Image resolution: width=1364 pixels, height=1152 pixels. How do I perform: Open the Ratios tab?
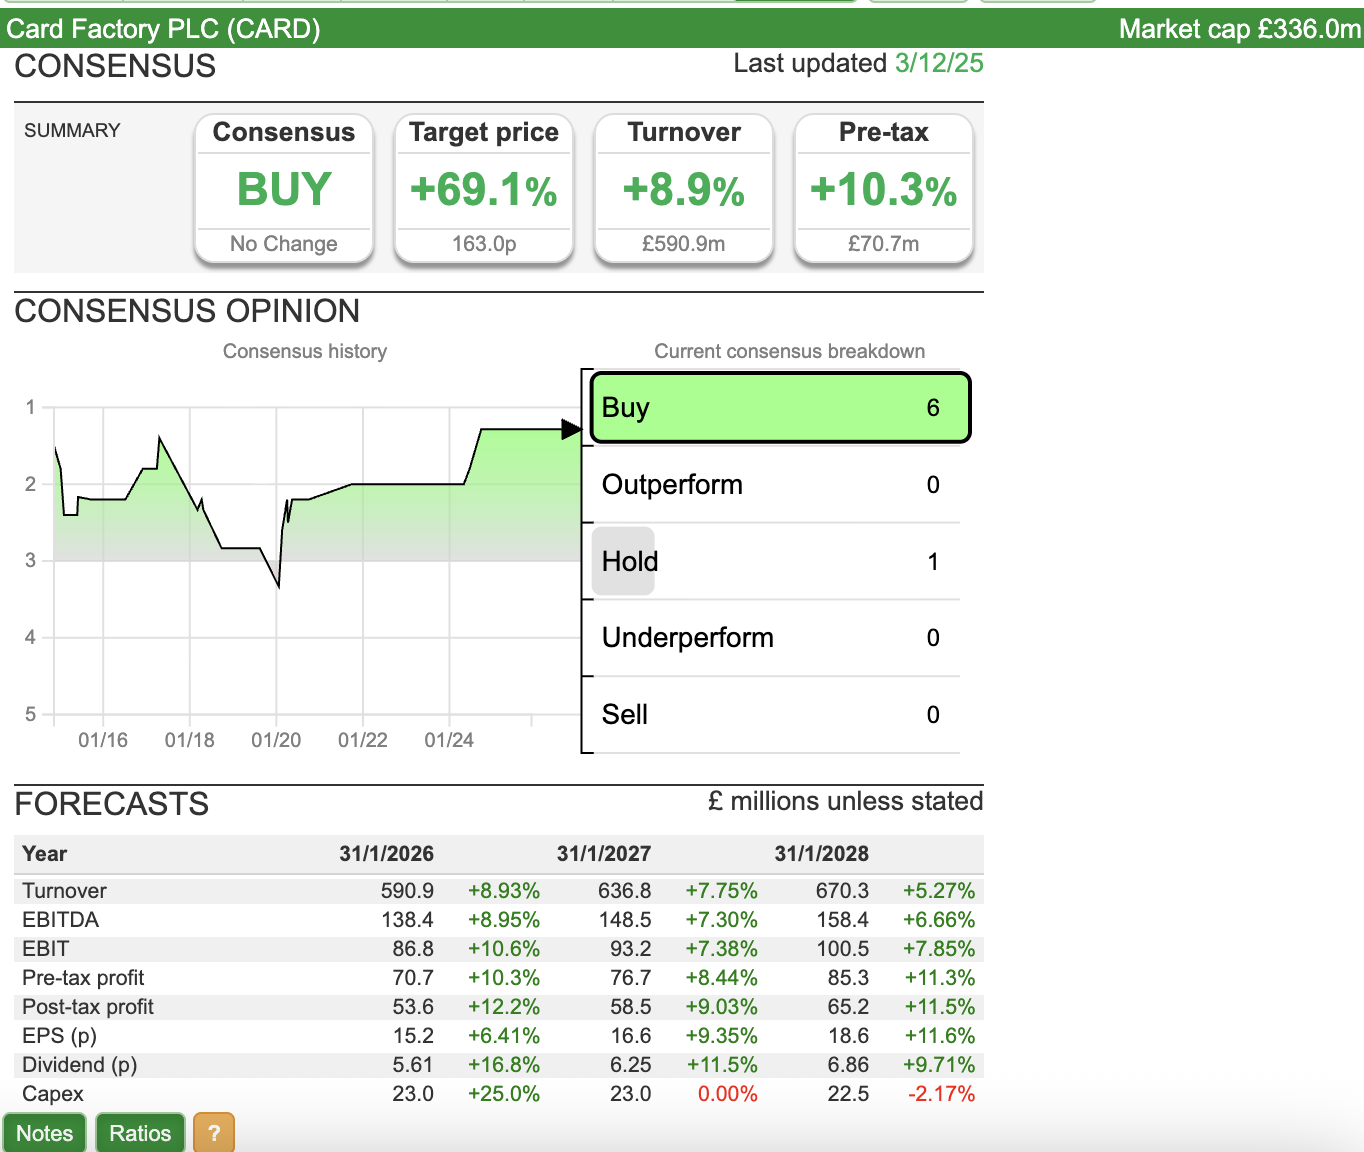[140, 1133]
